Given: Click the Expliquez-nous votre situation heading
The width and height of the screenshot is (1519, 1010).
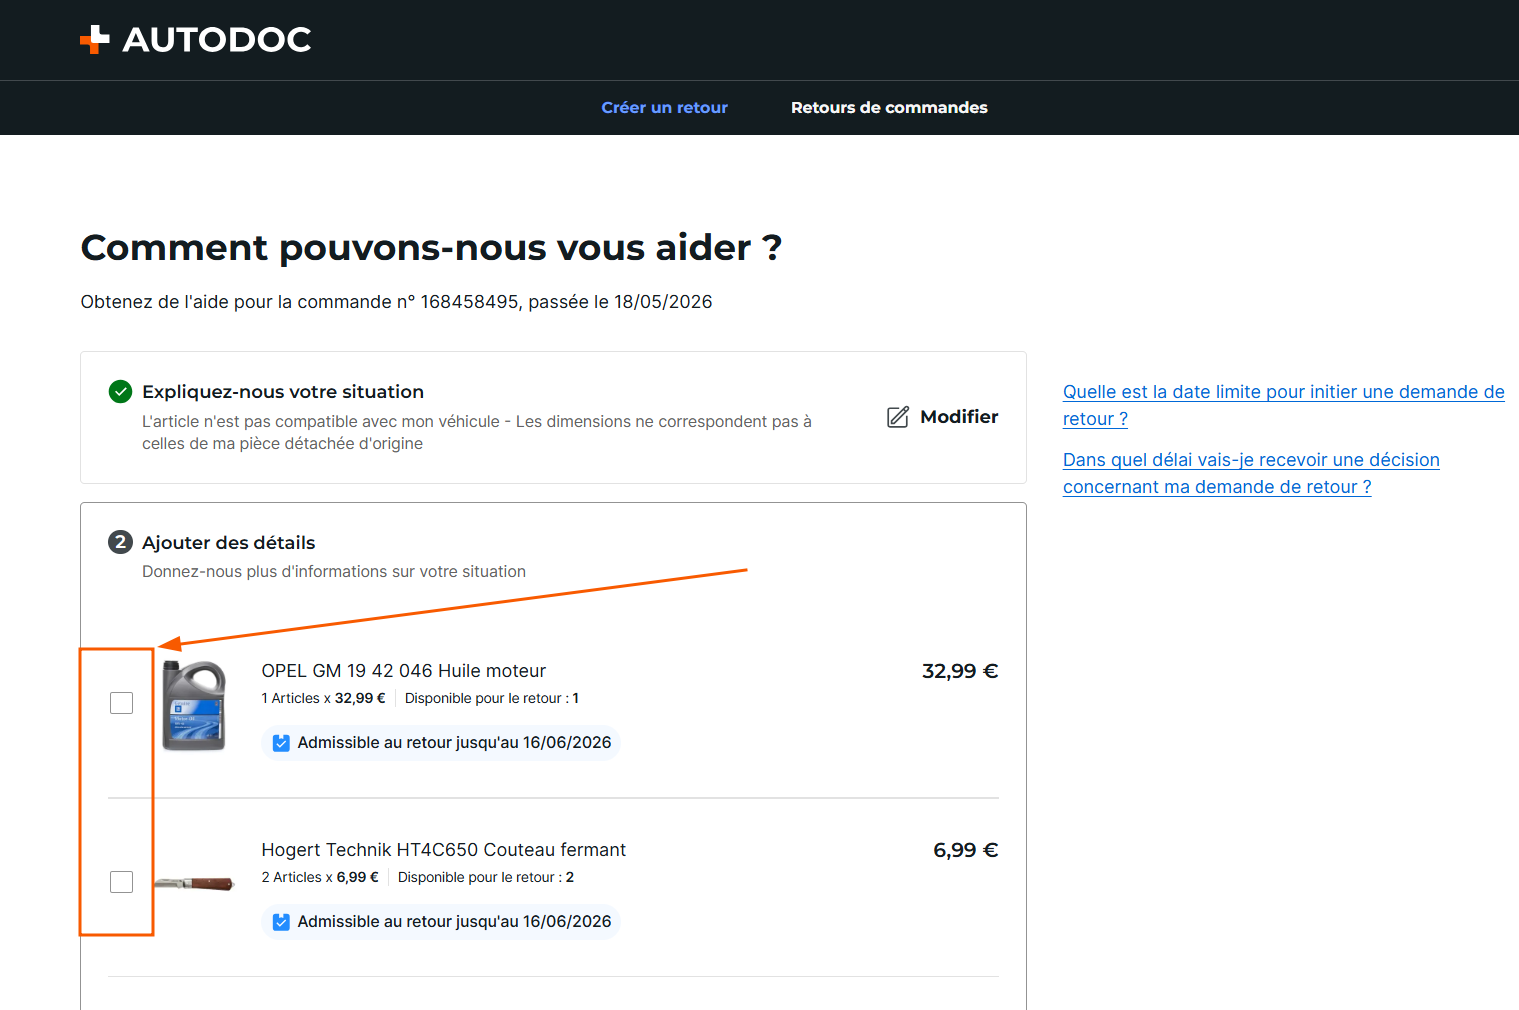Looking at the screenshot, I should [x=283, y=392].
